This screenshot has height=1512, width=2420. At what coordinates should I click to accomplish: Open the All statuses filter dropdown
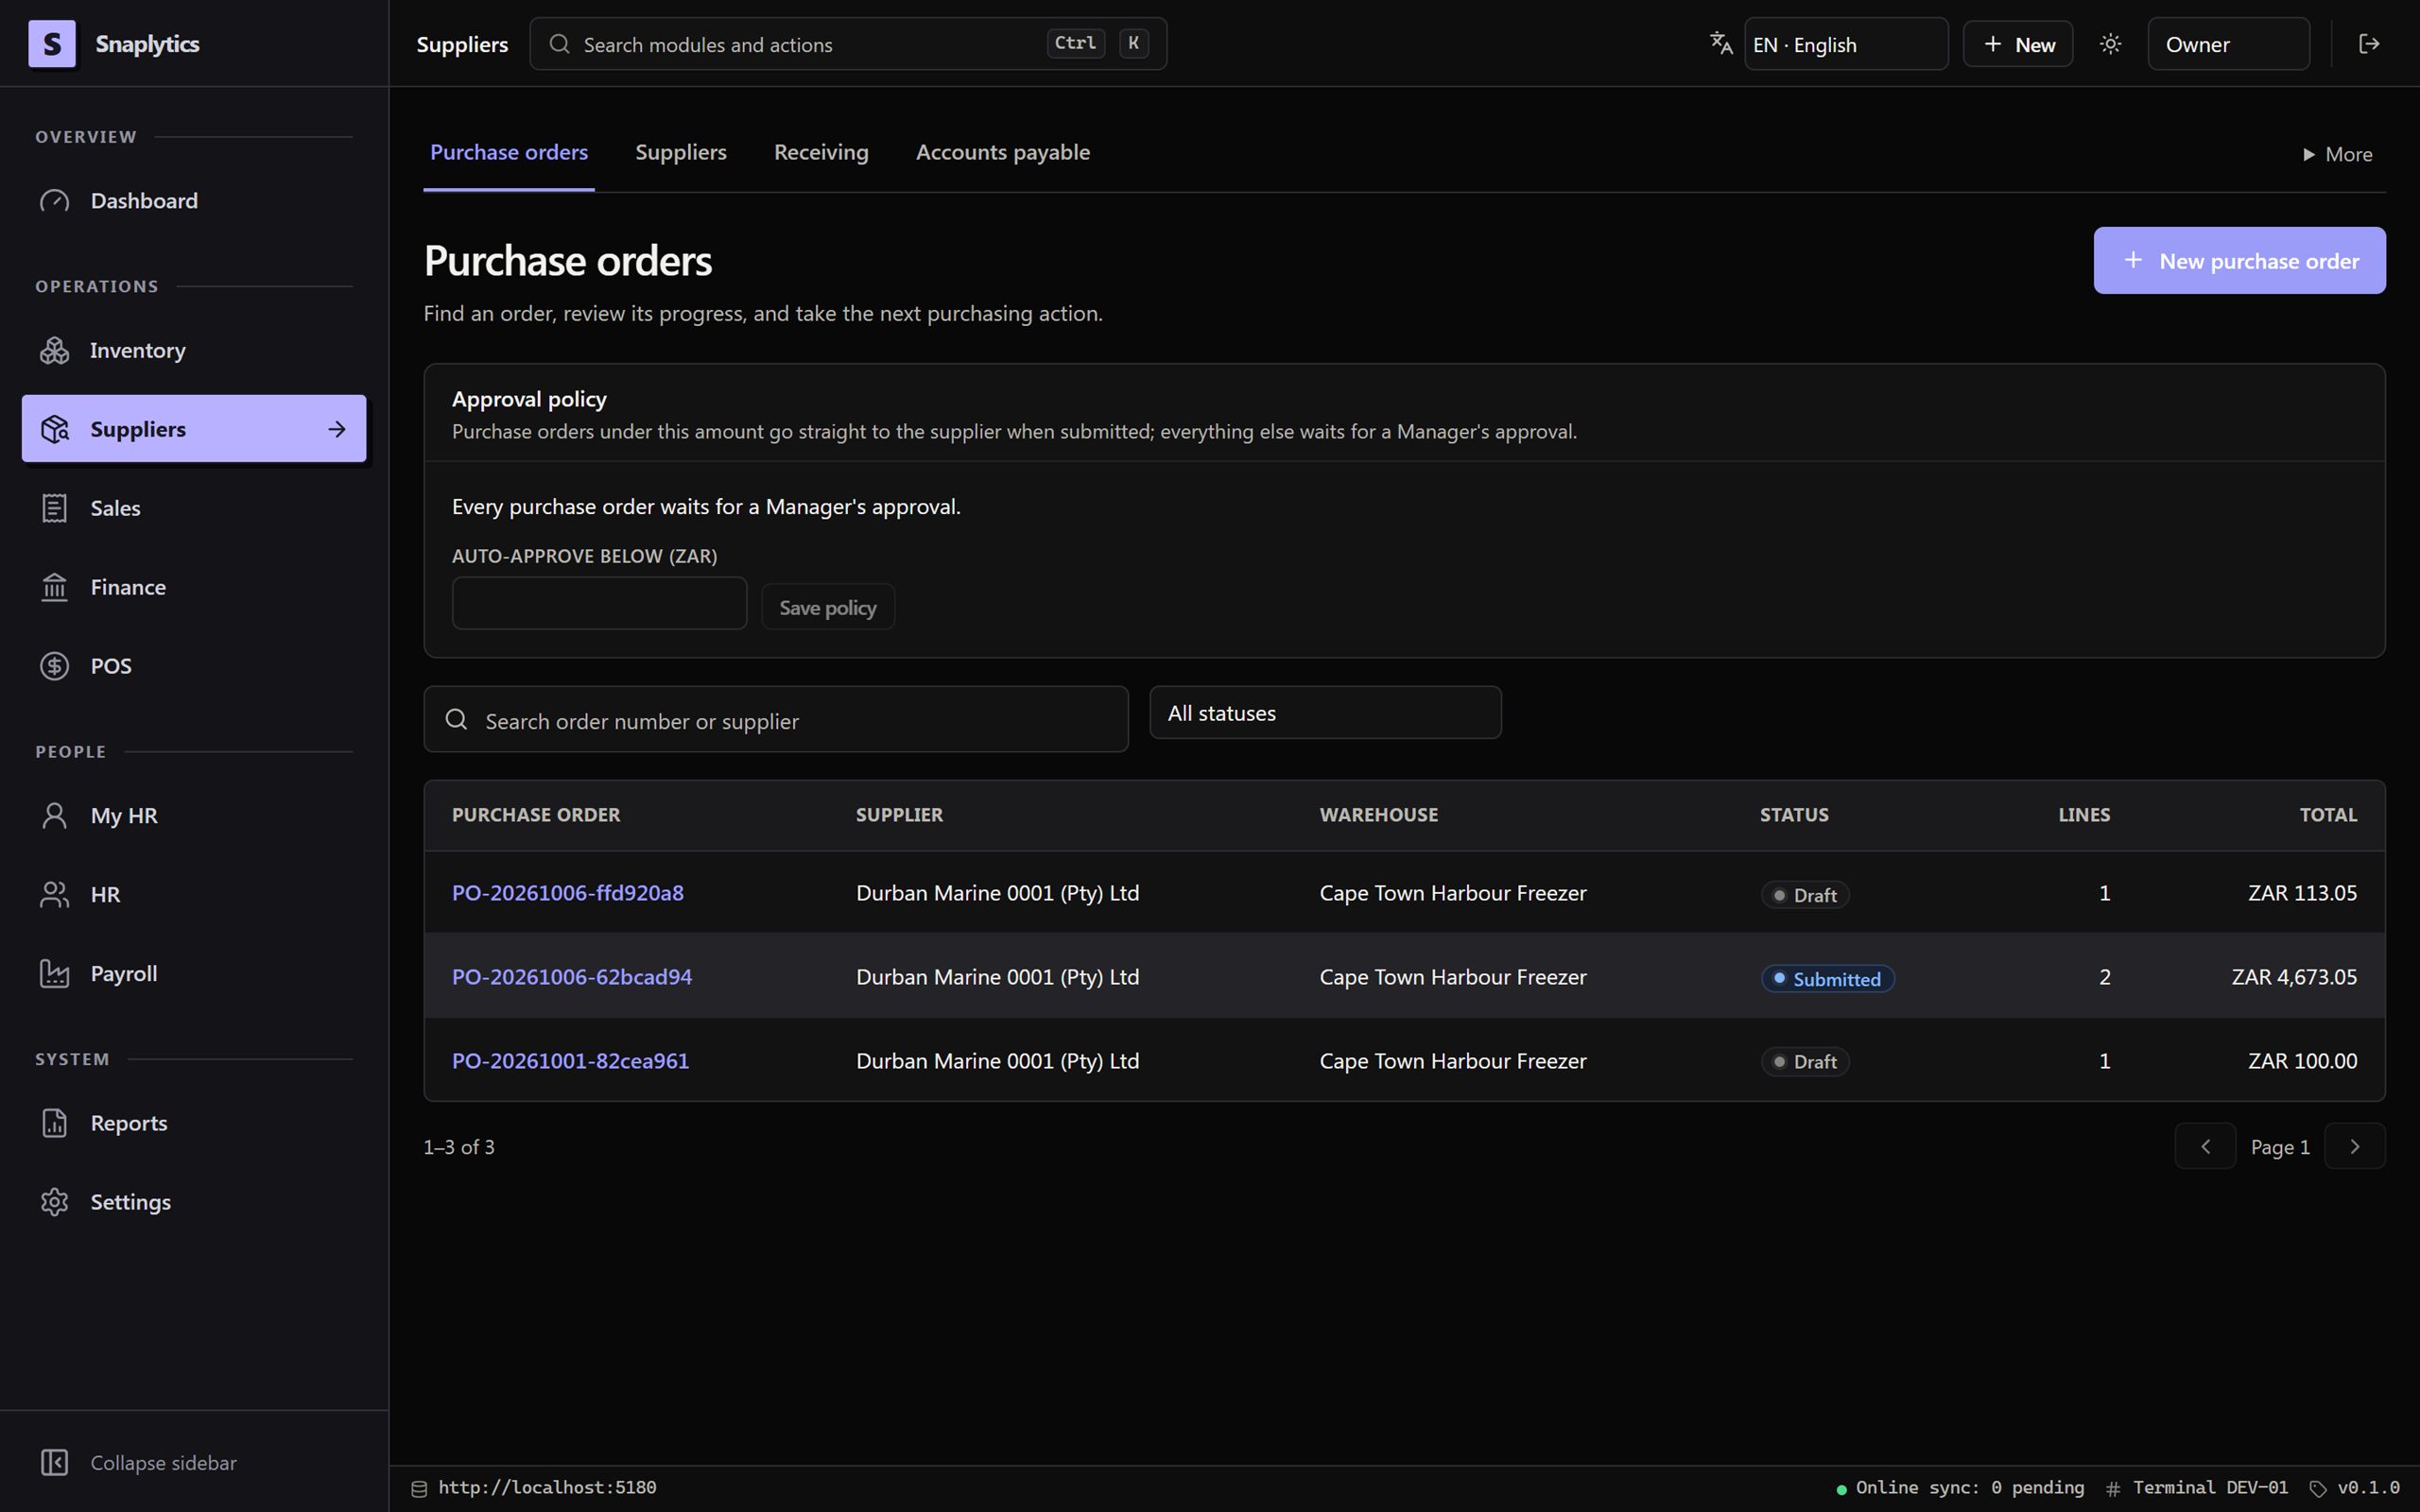1325,713
